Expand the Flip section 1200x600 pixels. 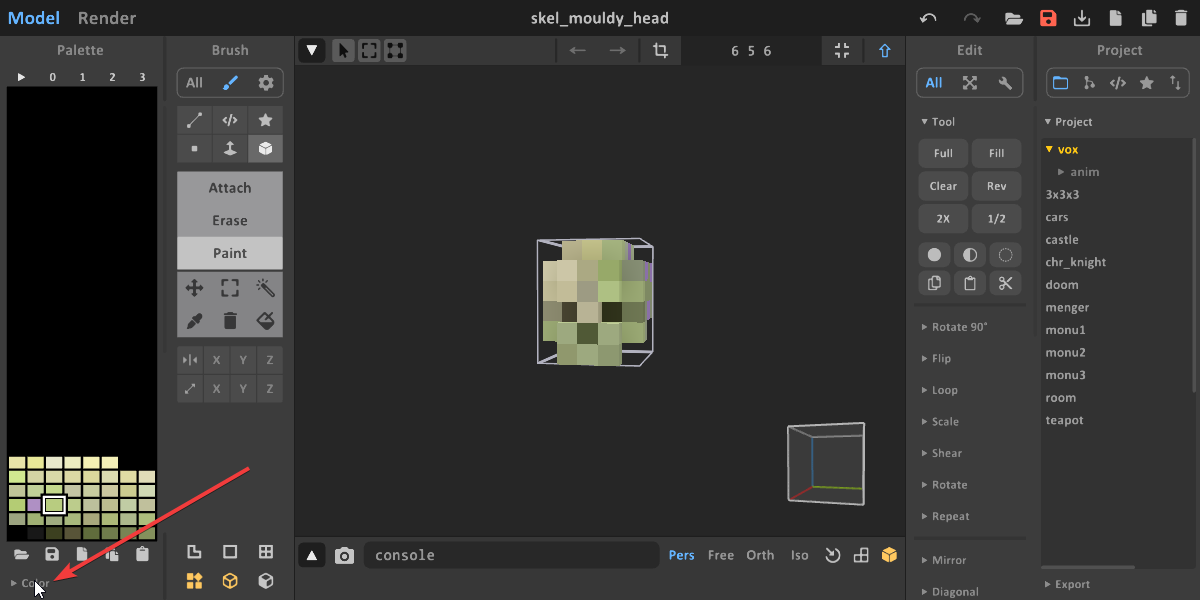pos(935,358)
